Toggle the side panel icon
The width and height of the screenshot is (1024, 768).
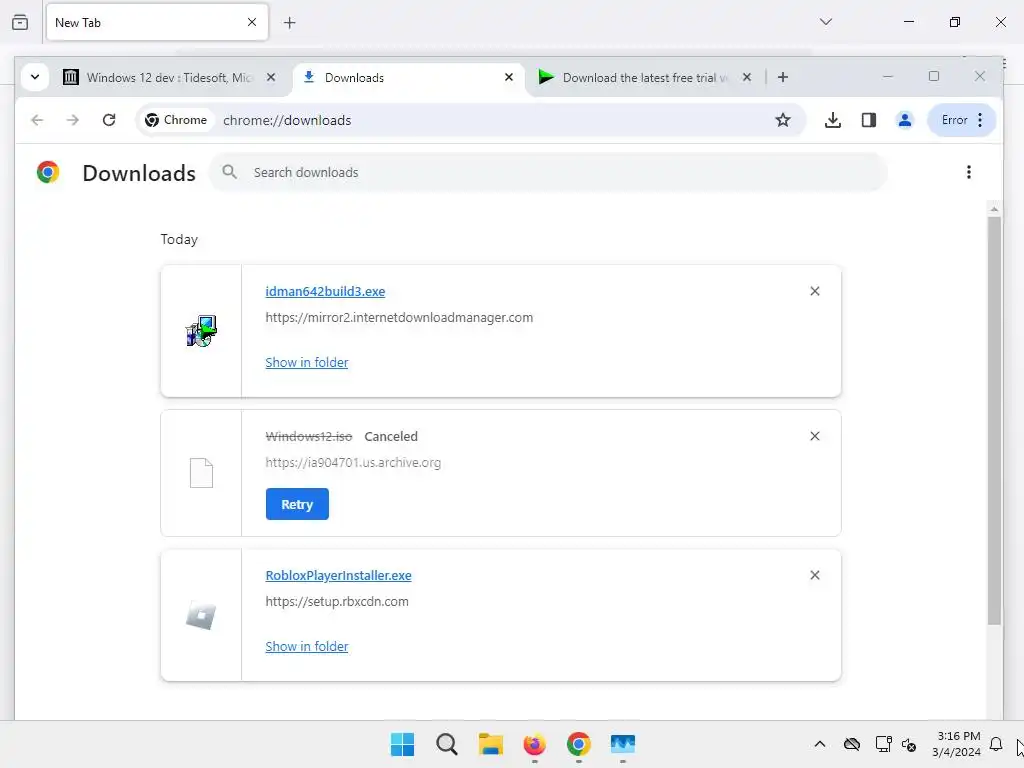[869, 120]
